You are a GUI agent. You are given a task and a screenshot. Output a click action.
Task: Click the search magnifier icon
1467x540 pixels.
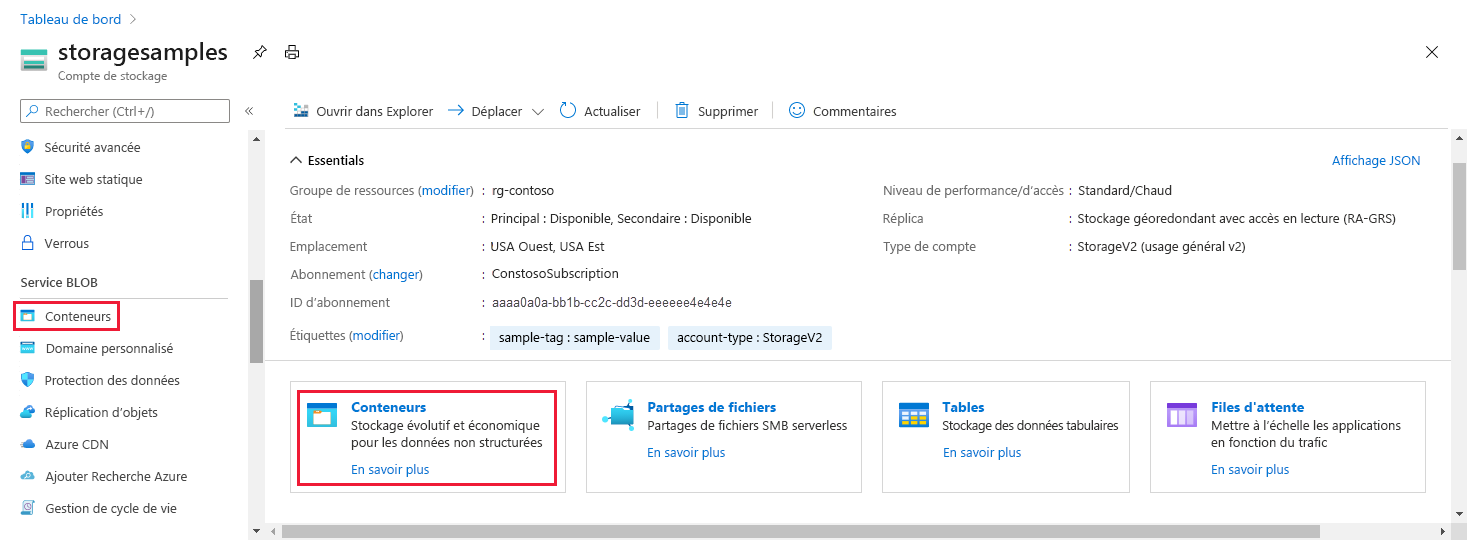click(33, 111)
